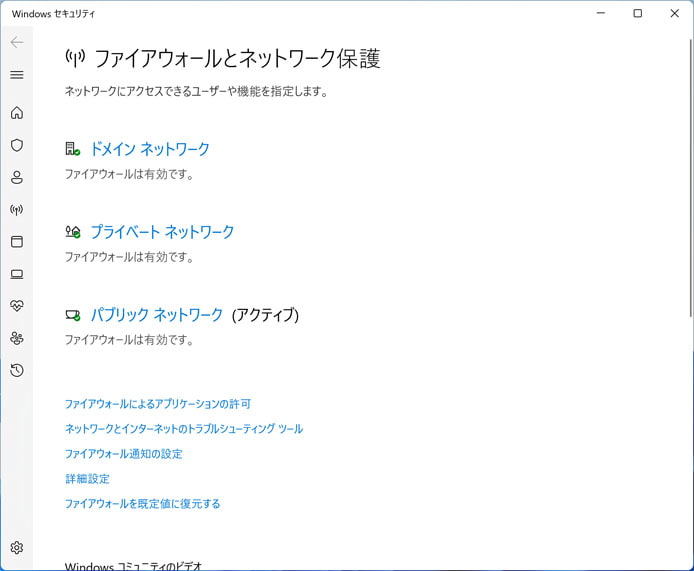
Task: Click firewall status text under プライベート ネットワーク
Action: tap(129, 257)
